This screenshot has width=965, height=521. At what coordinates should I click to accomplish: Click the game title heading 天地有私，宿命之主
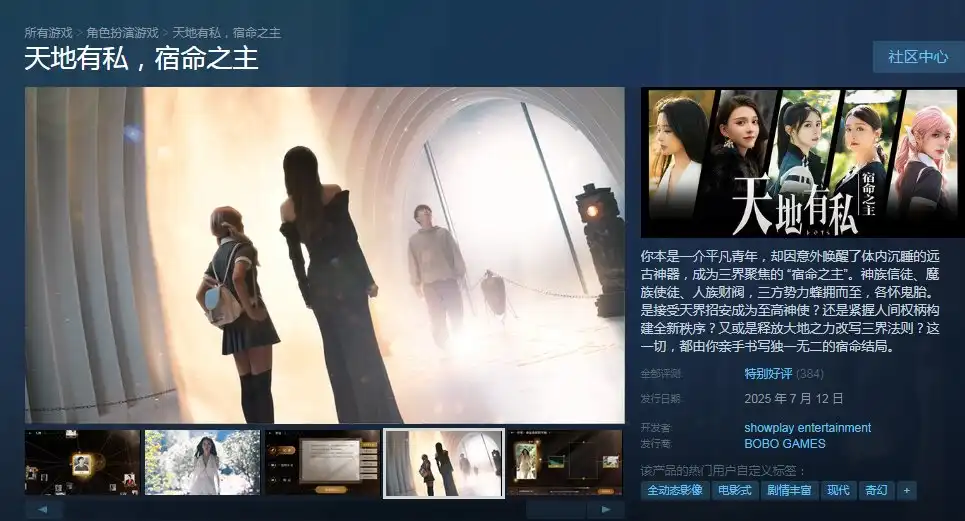142,59
